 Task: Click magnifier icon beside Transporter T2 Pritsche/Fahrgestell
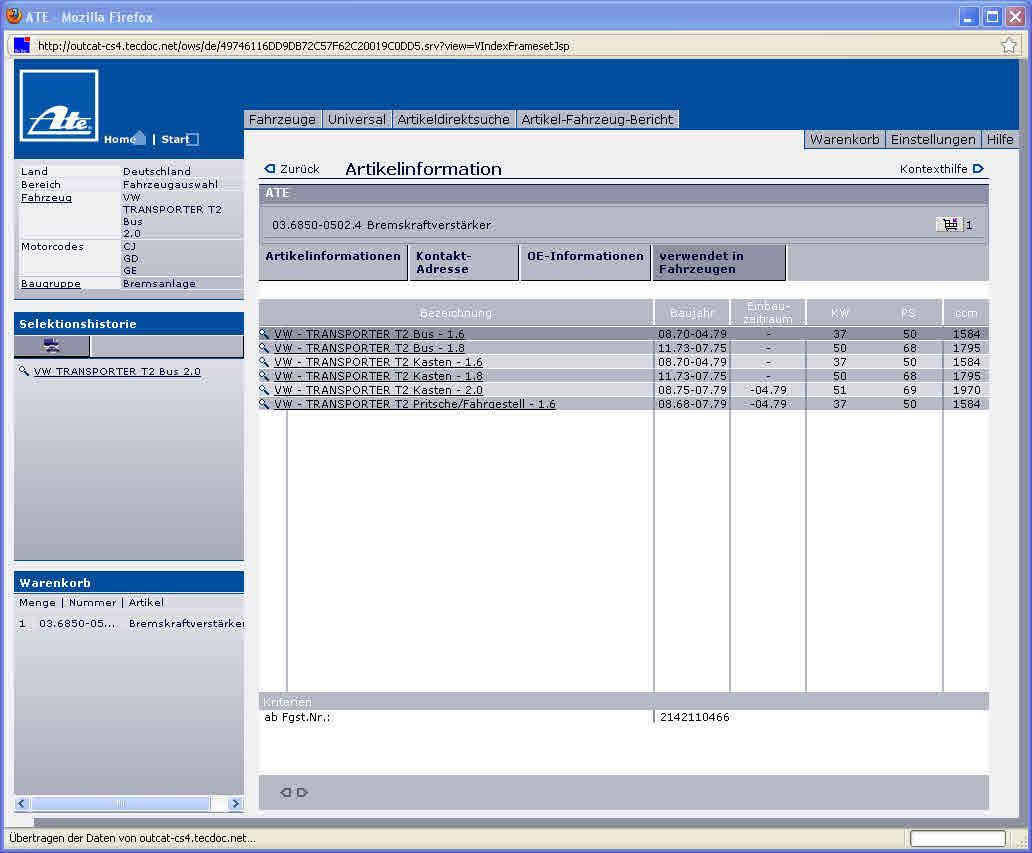(x=265, y=404)
